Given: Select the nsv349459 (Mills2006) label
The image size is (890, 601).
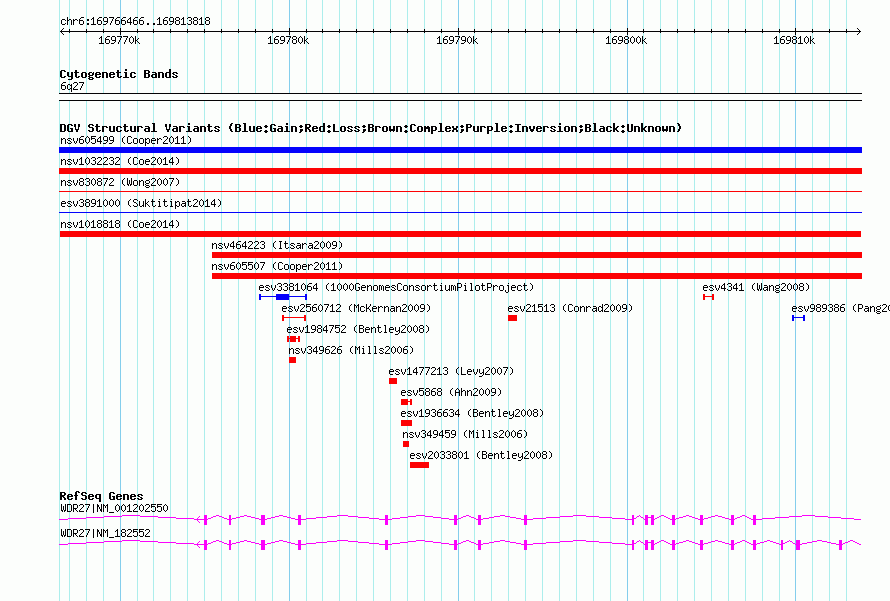Looking at the screenshot, I should pos(465,434).
